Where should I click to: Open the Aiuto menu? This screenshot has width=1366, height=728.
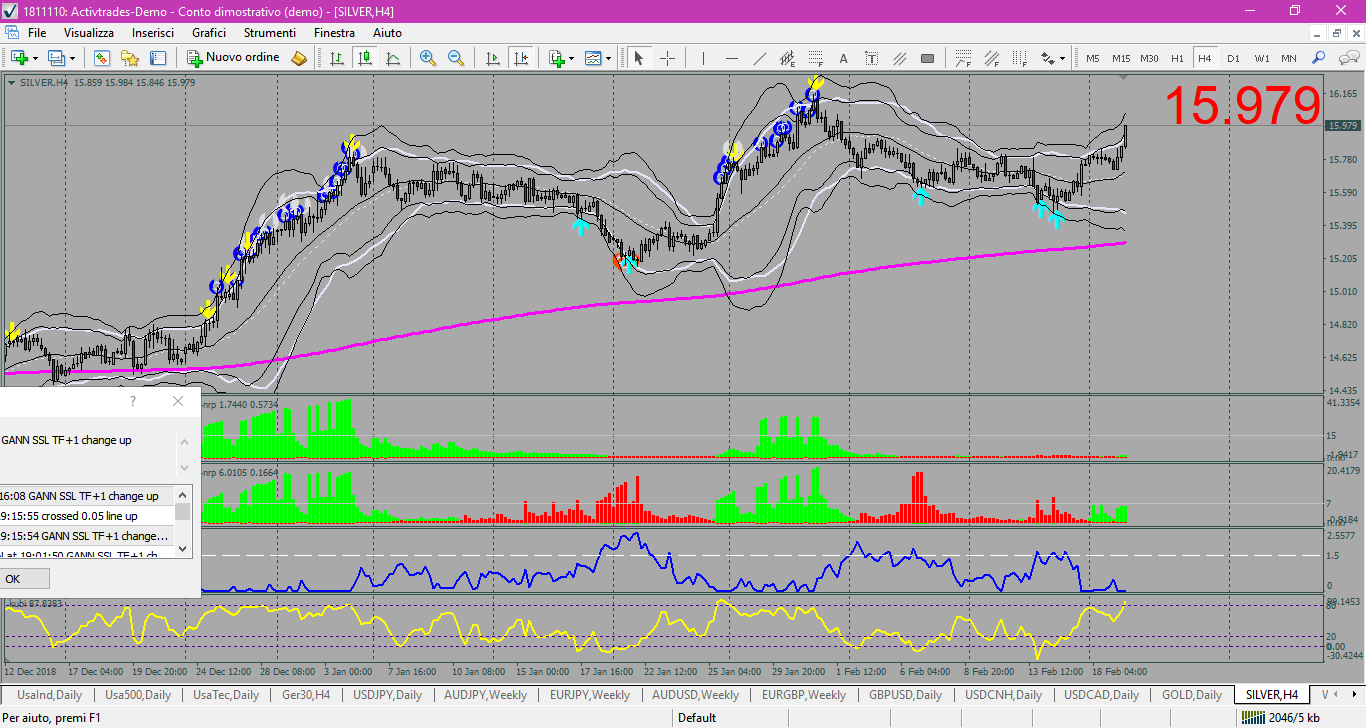coord(387,33)
